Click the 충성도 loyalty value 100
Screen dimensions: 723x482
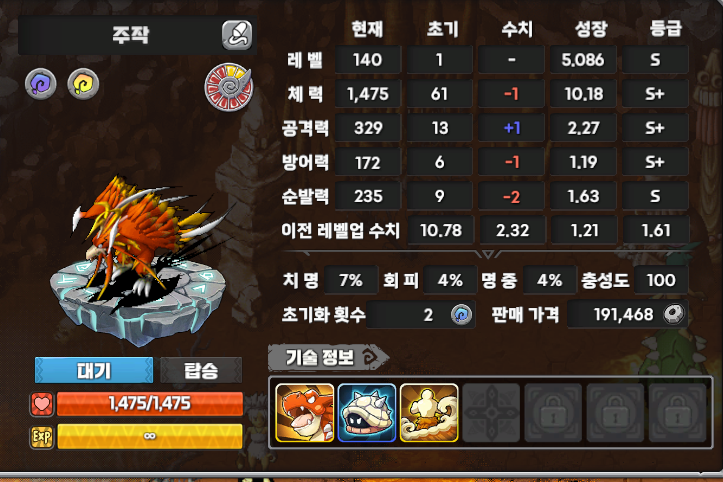pos(661,280)
